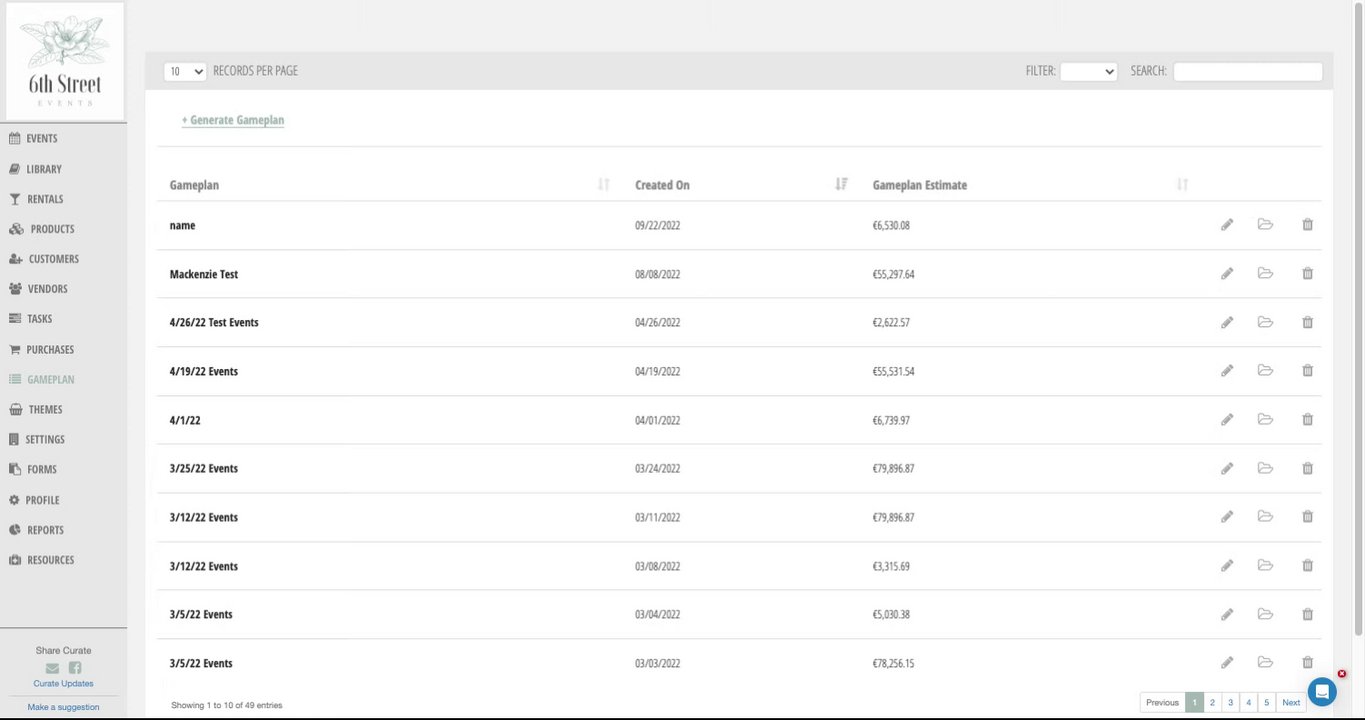
Task: Go to the Next page of entries
Action: pyautogui.click(x=1291, y=703)
